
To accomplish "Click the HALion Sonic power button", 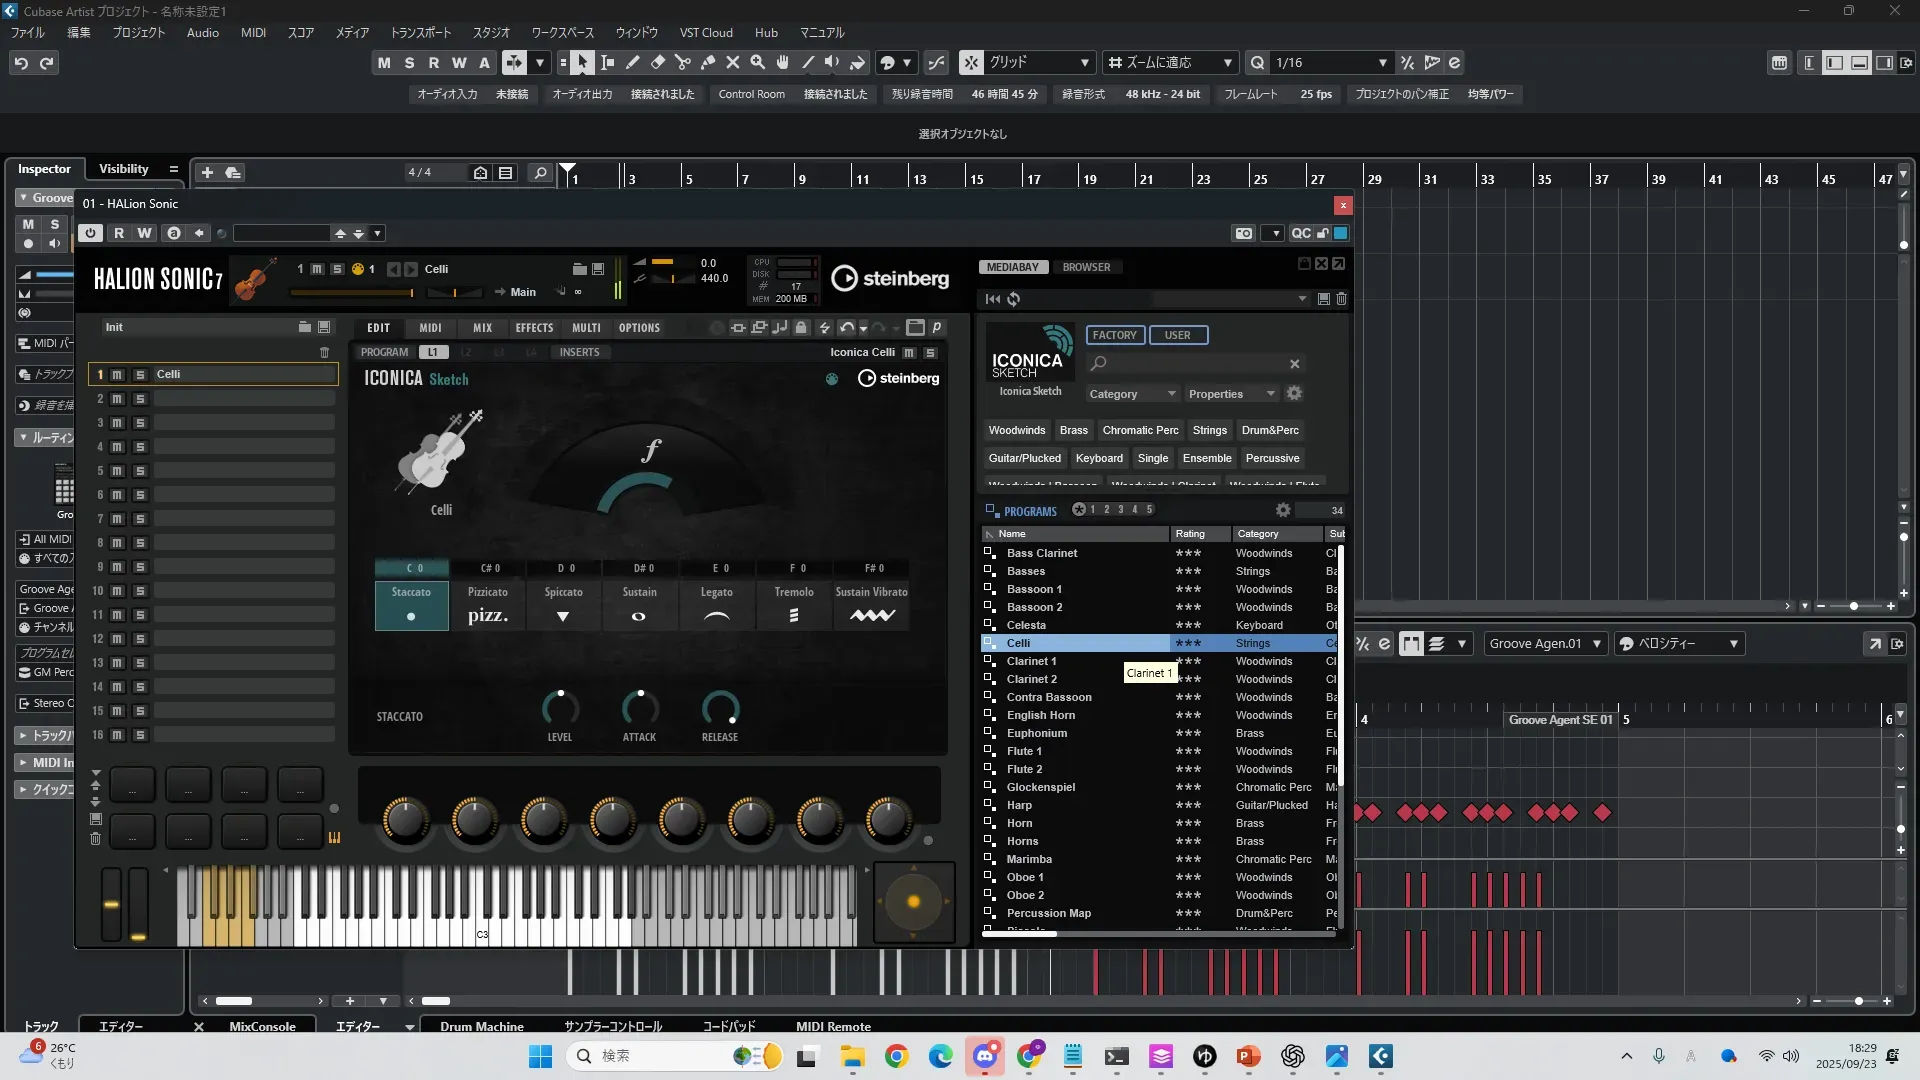I will point(90,233).
